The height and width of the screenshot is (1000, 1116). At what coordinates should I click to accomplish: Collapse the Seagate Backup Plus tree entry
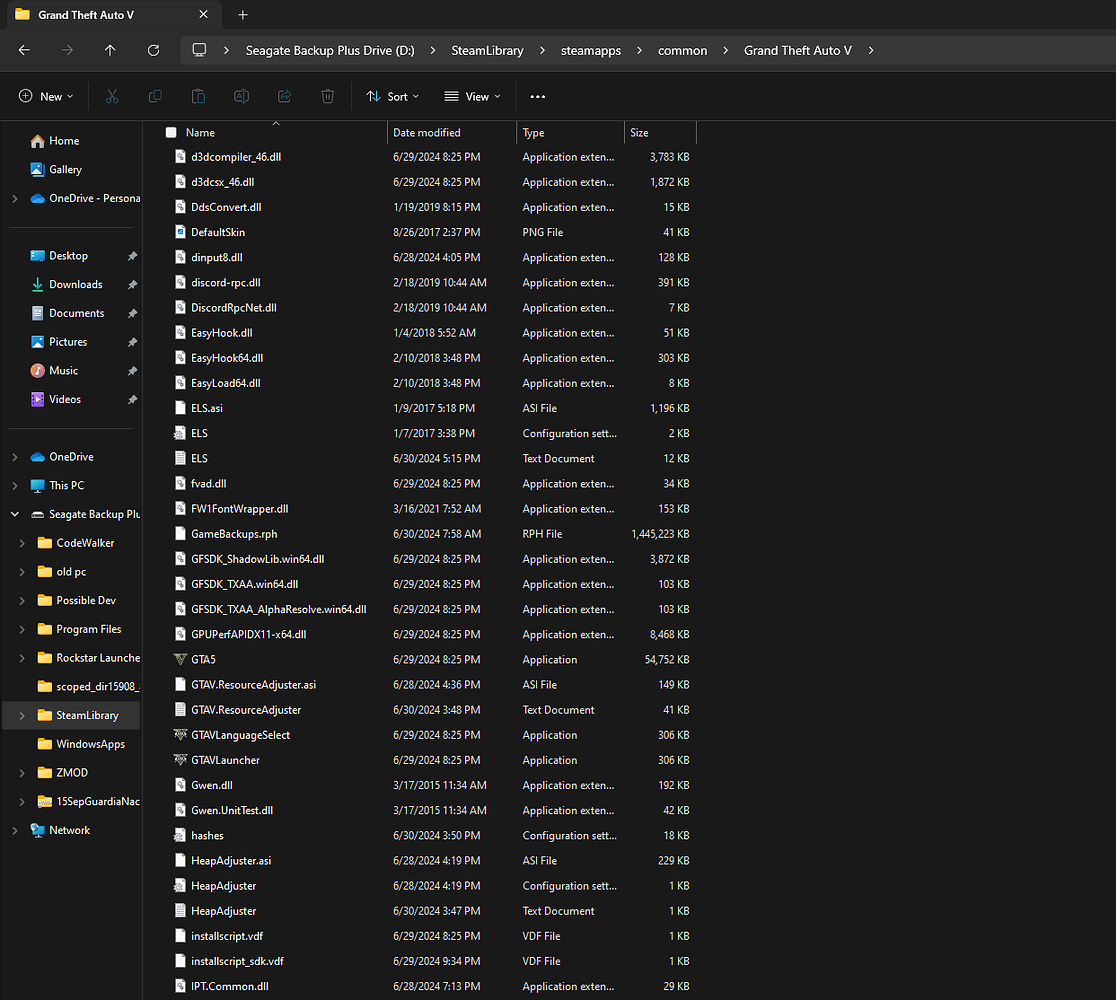click(13, 513)
